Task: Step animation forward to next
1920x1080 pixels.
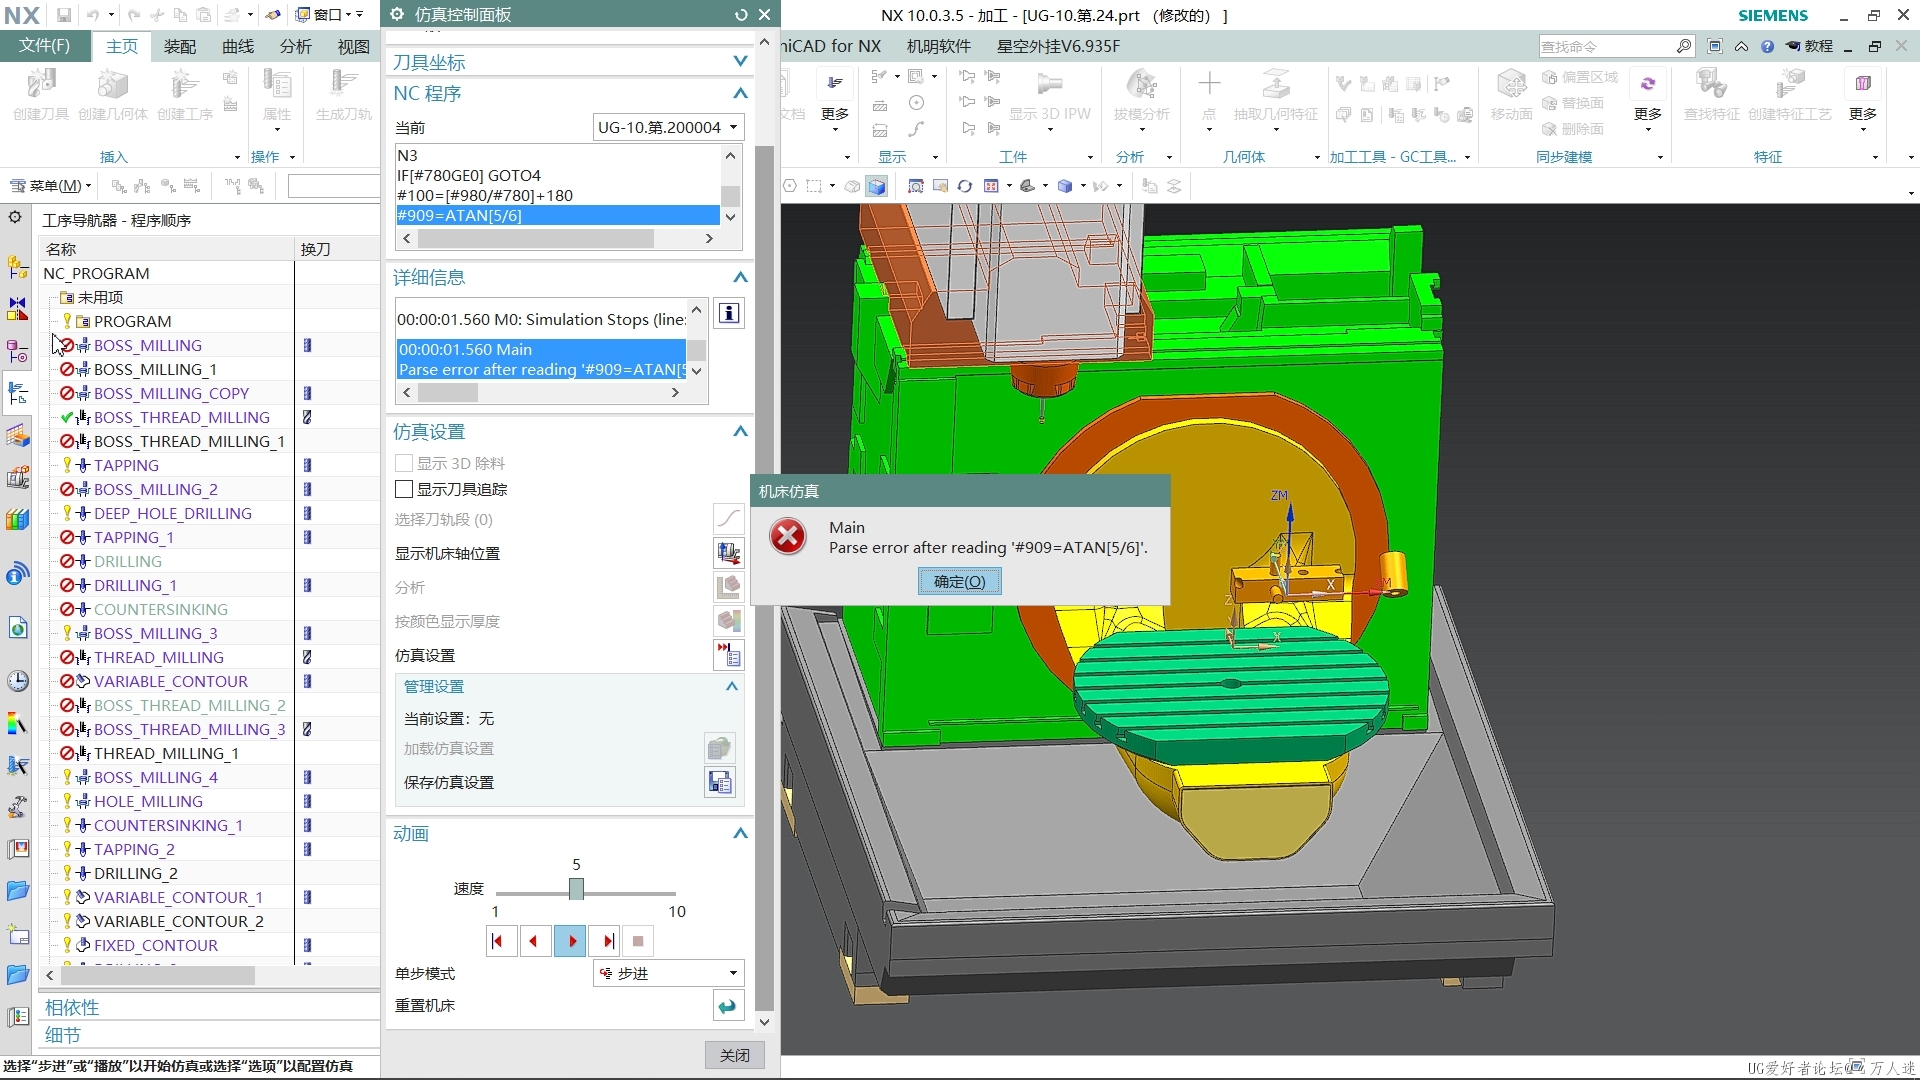Action: click(x=606, y=941)
